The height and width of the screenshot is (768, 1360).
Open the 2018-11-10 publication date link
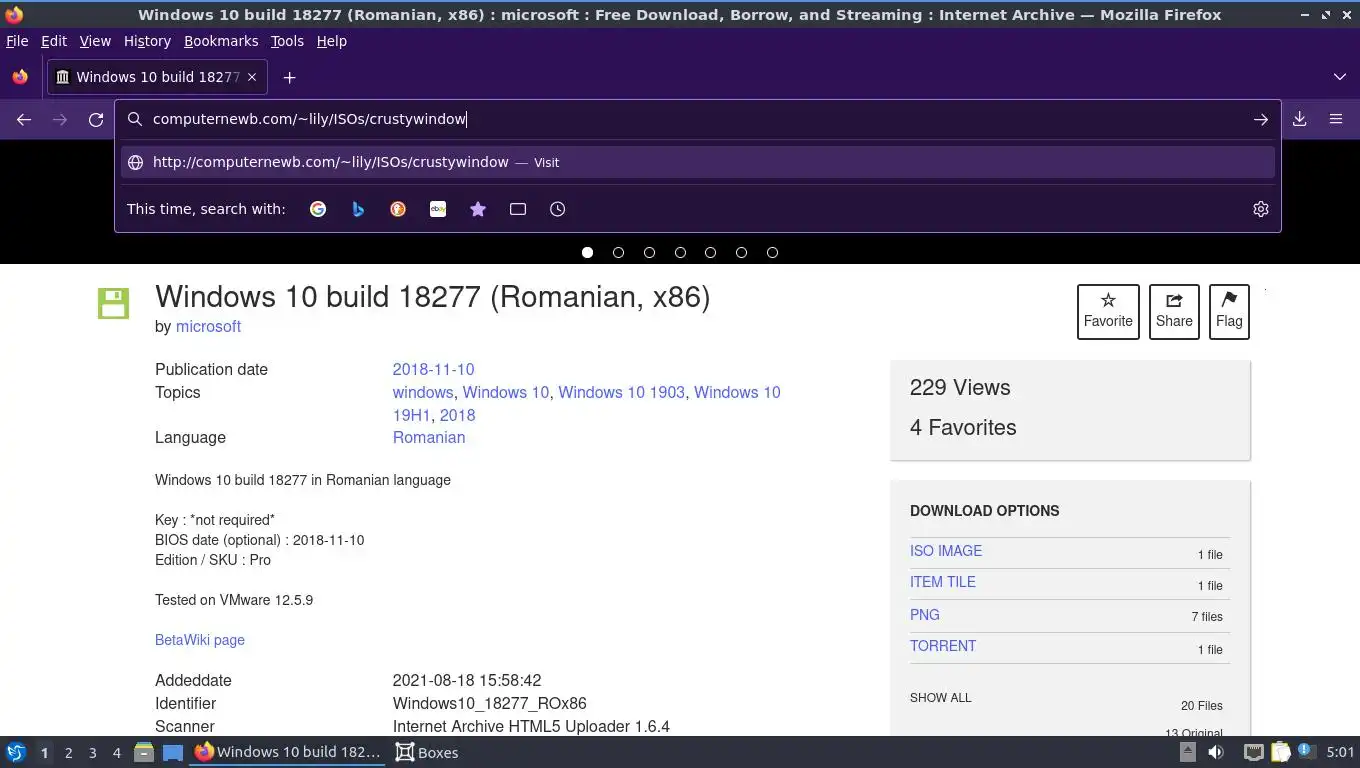433,369
